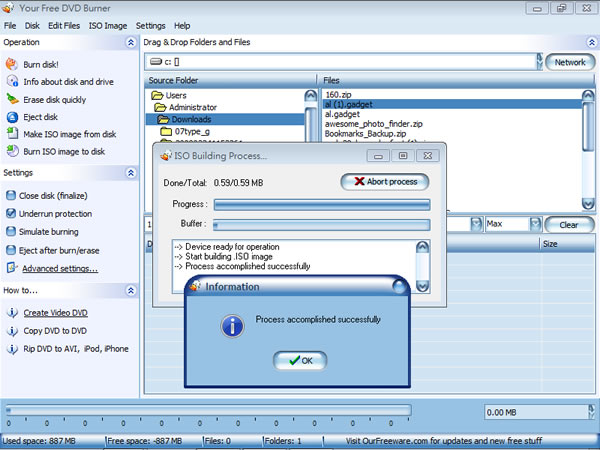Toggle the Close disk (finalize) checkbox
Viewport: 600px width, 450px height.
pos(11,196)
